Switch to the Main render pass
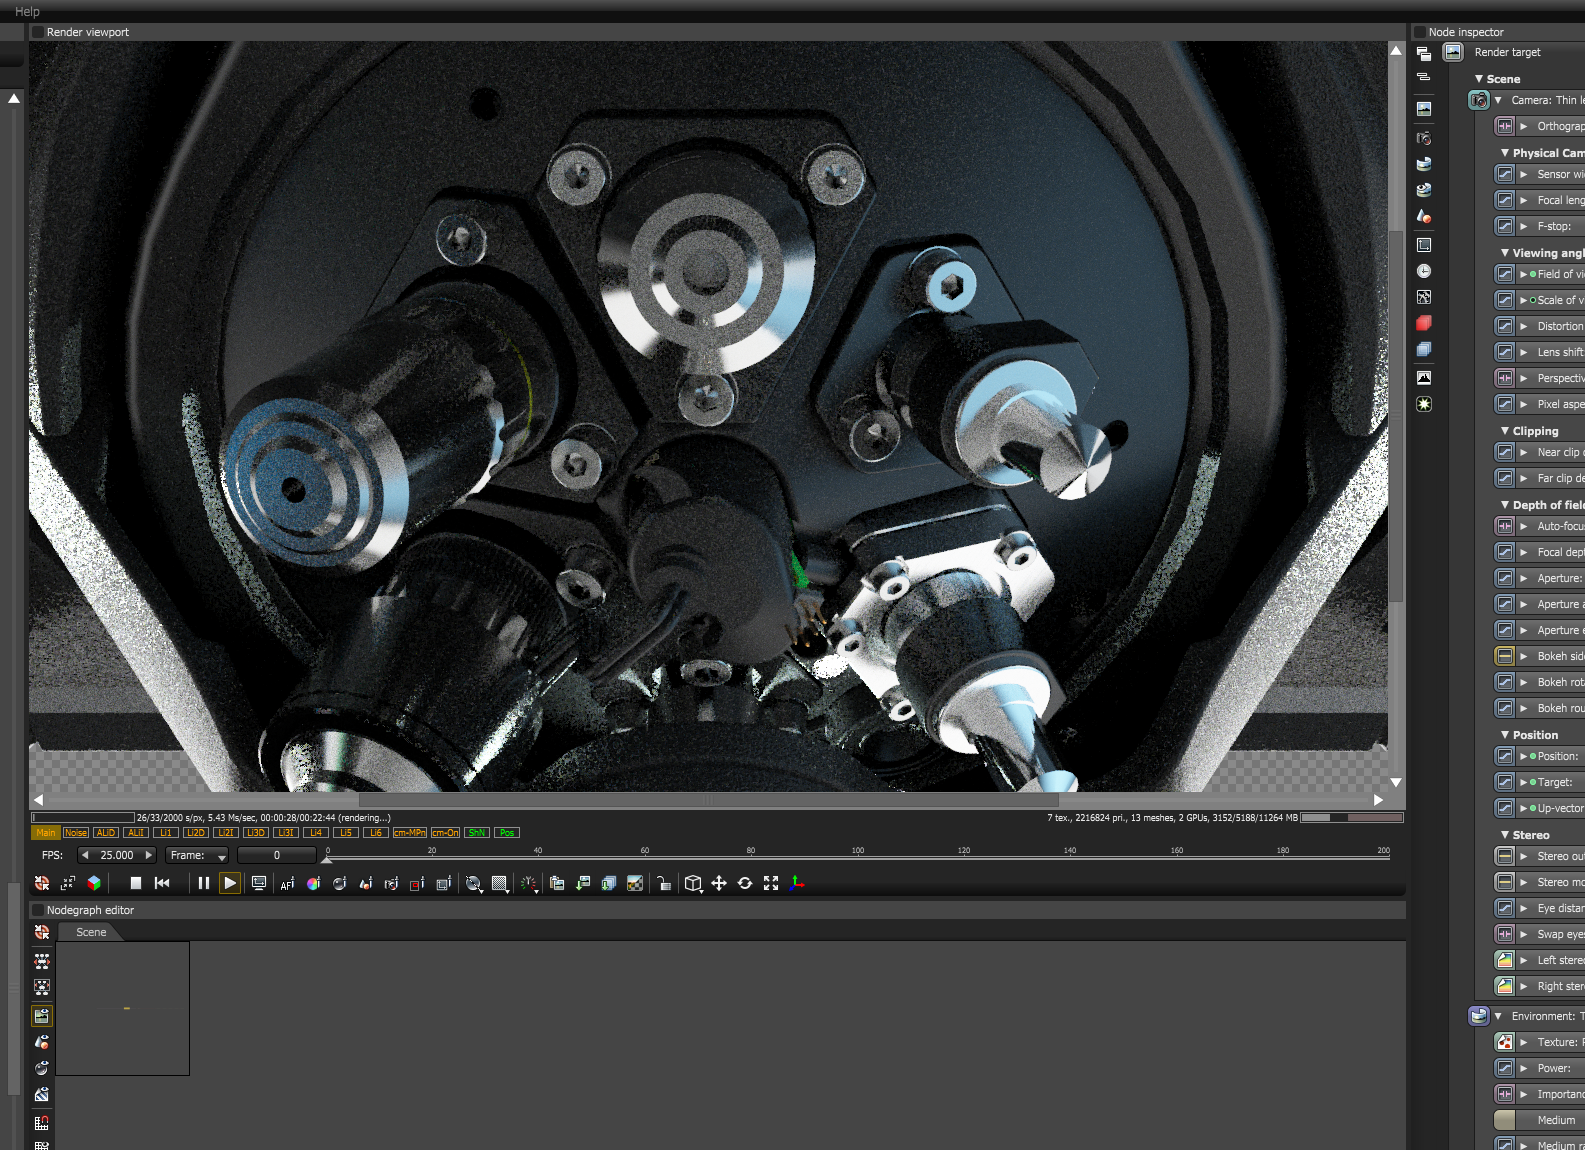 coord(46,833)
